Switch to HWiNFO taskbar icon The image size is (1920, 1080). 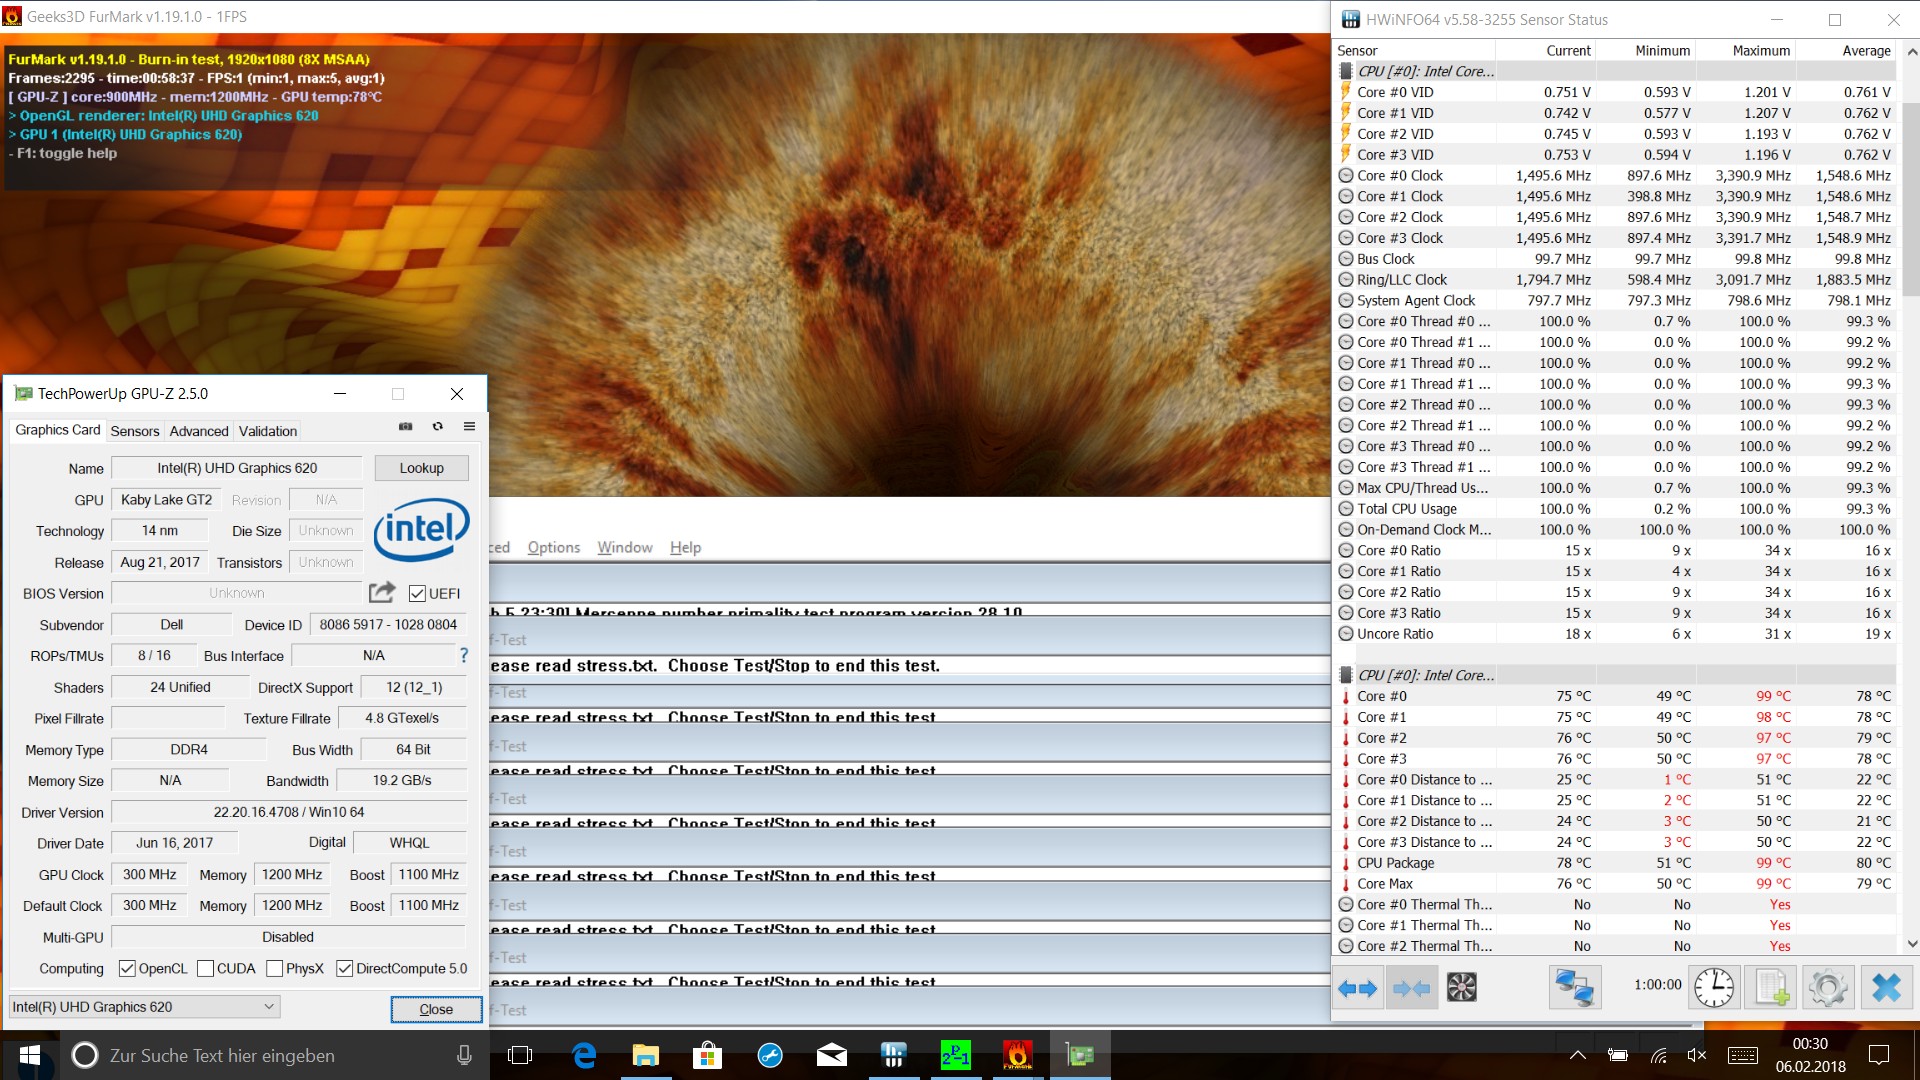click(x=894, y=1055)
